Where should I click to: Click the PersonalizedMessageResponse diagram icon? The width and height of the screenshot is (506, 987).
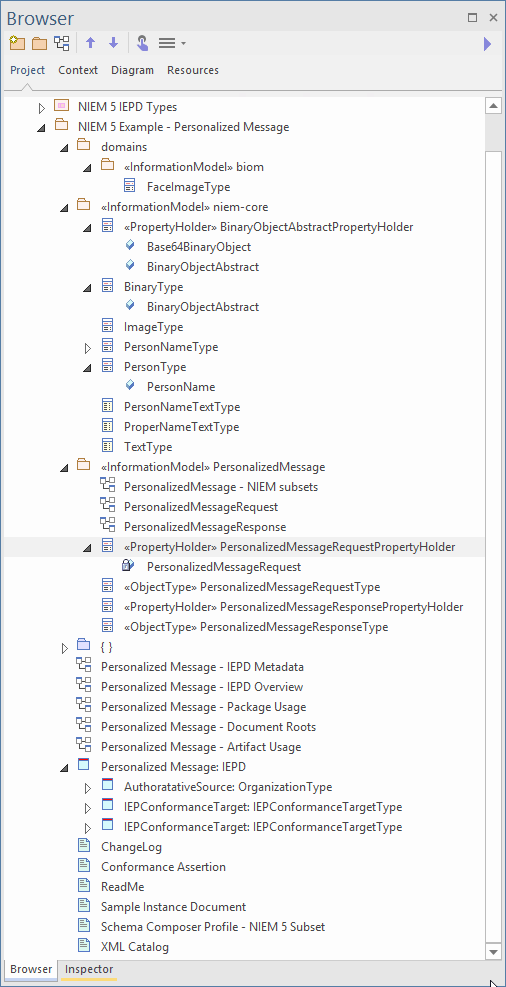pyautogui.click(x=108, y=526)
